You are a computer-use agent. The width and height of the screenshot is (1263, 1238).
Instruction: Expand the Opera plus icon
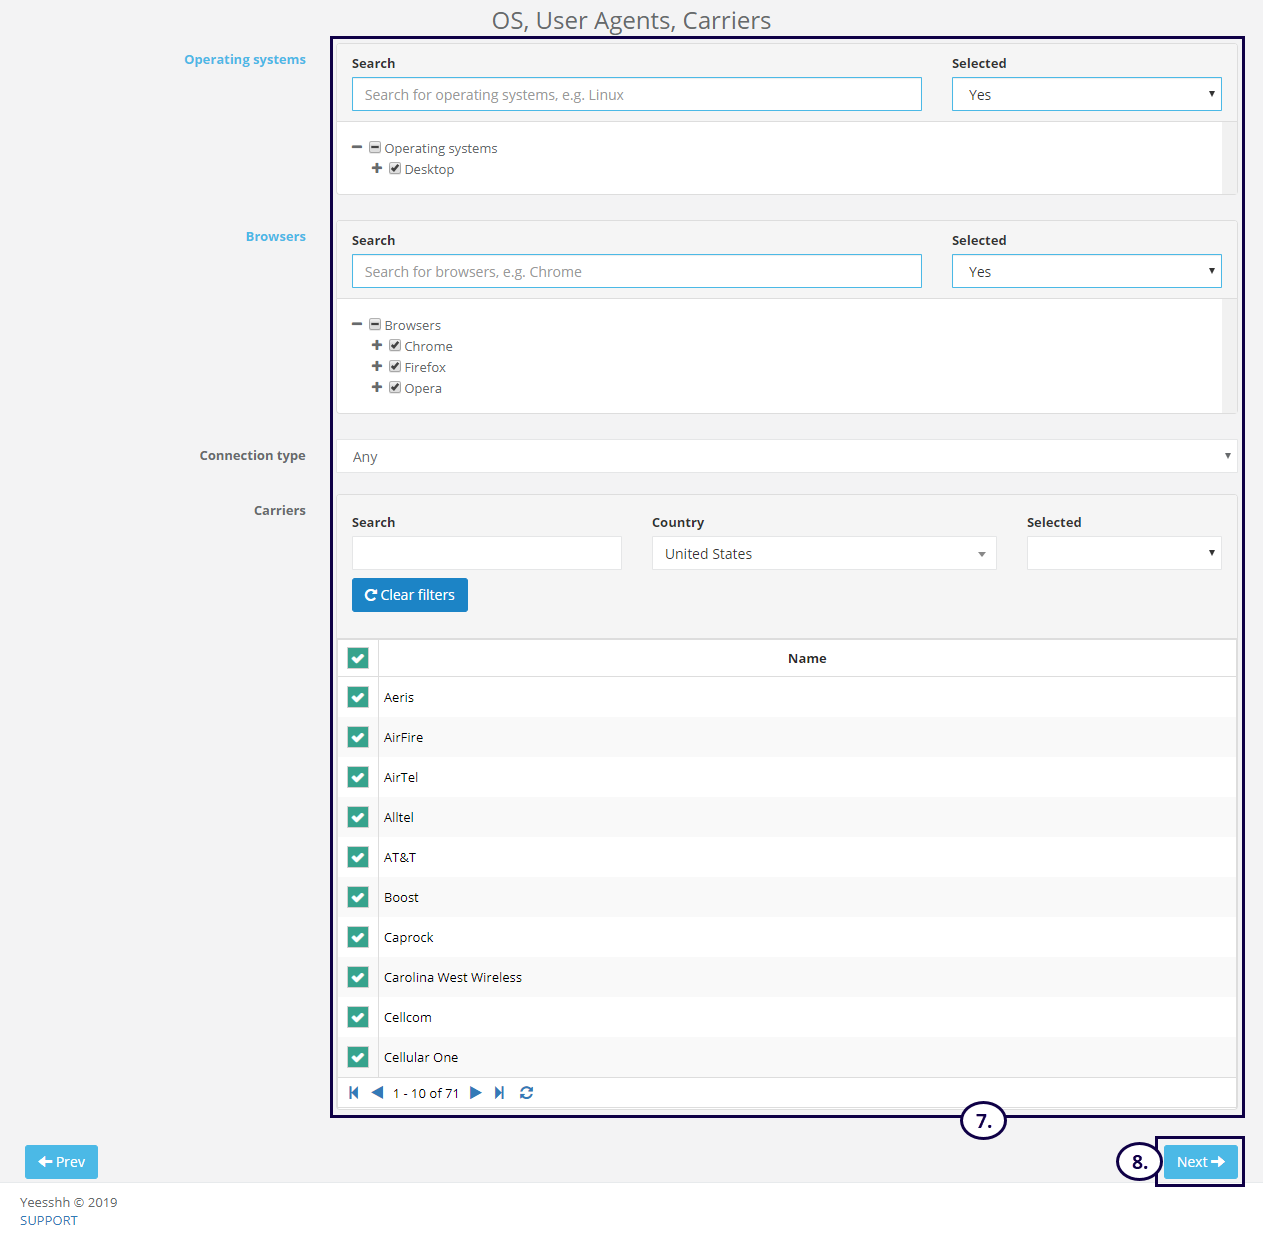tap(377, 388)
